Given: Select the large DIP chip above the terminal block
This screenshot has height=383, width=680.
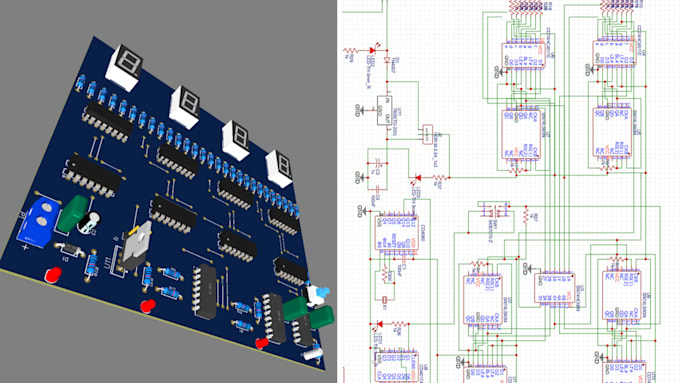Looking at the screenshot, I should [93, 176].
